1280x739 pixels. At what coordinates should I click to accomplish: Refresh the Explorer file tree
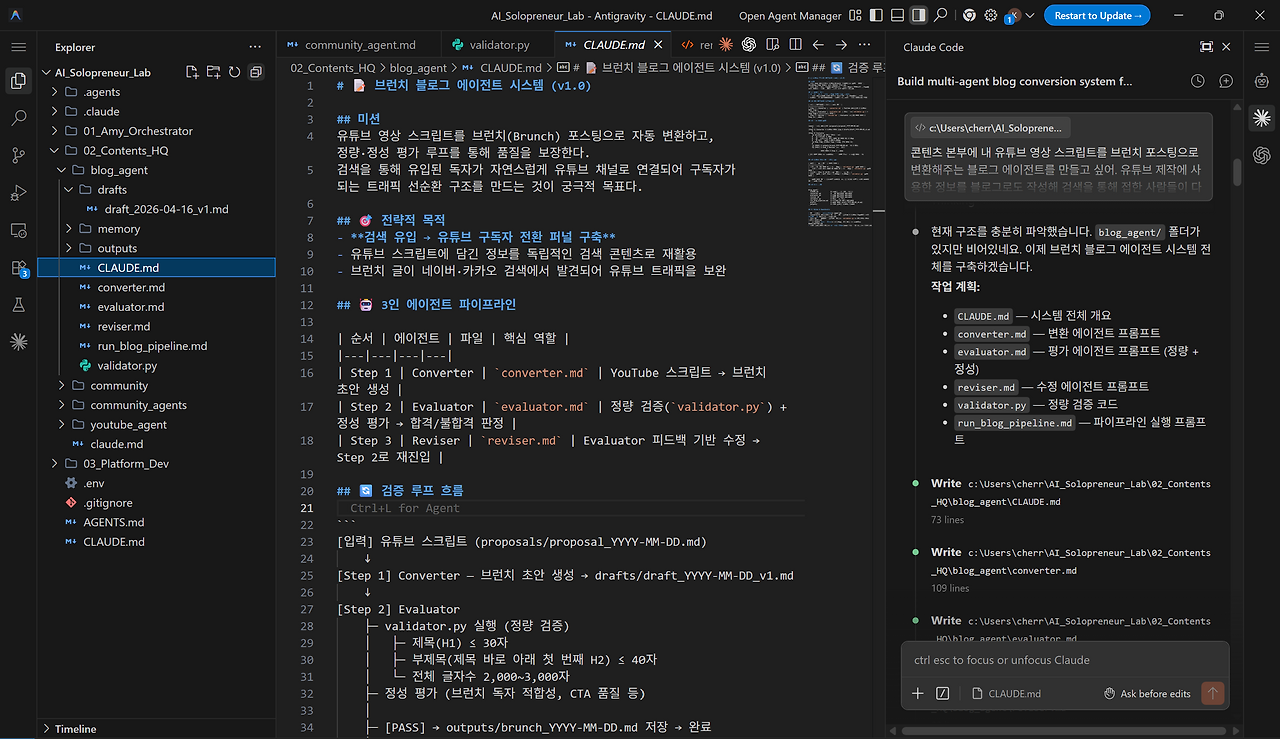click(x=234, y=72)
